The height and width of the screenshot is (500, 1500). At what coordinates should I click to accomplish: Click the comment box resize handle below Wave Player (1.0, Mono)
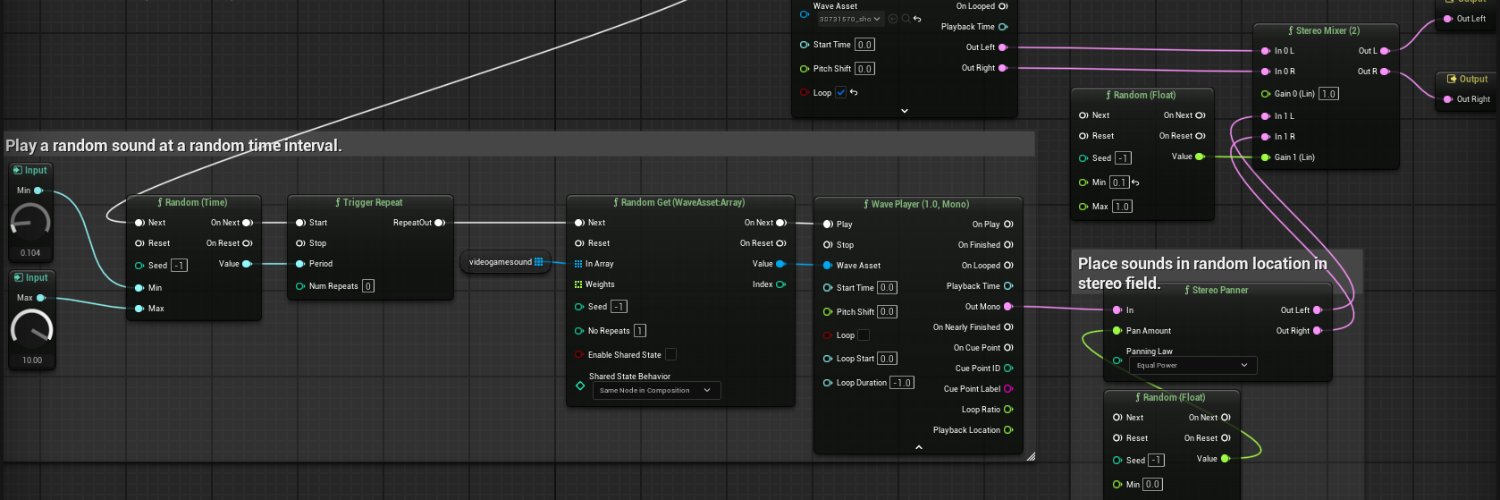pyautogui.click(x=1030, y=456)
